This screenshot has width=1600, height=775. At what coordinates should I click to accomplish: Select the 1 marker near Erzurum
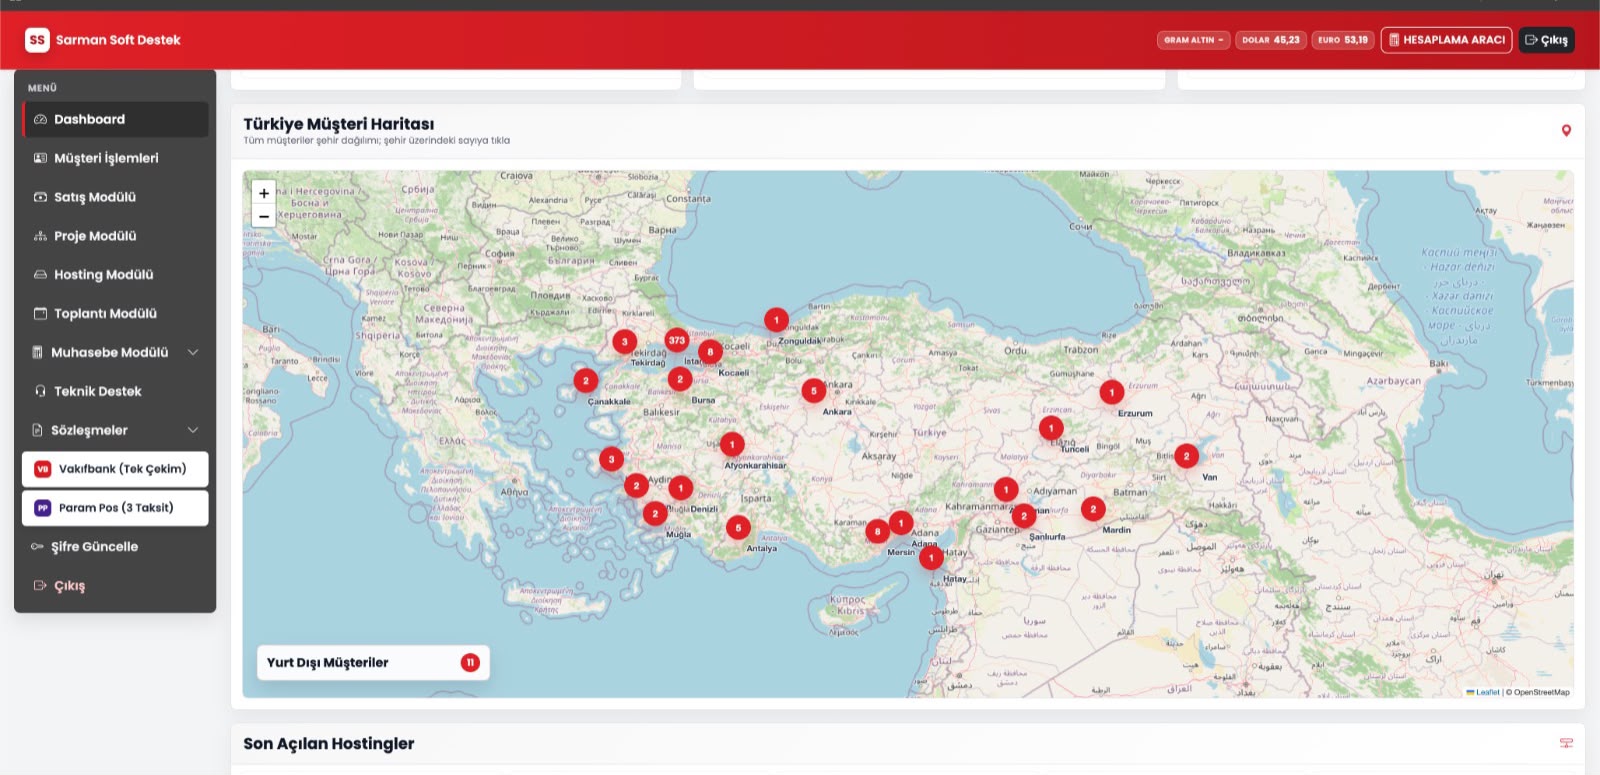point(1112,393)
